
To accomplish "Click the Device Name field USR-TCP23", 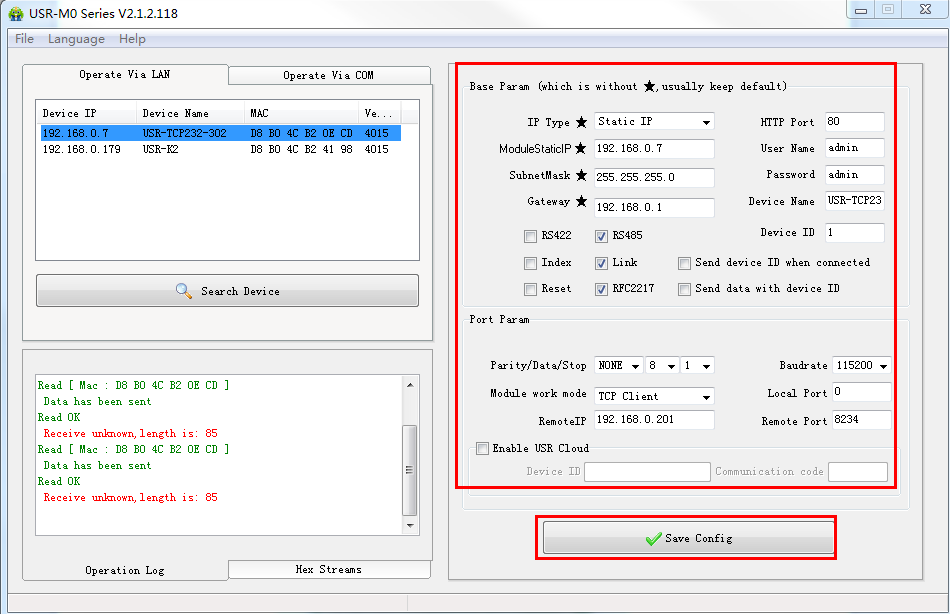I will point(854,201).
